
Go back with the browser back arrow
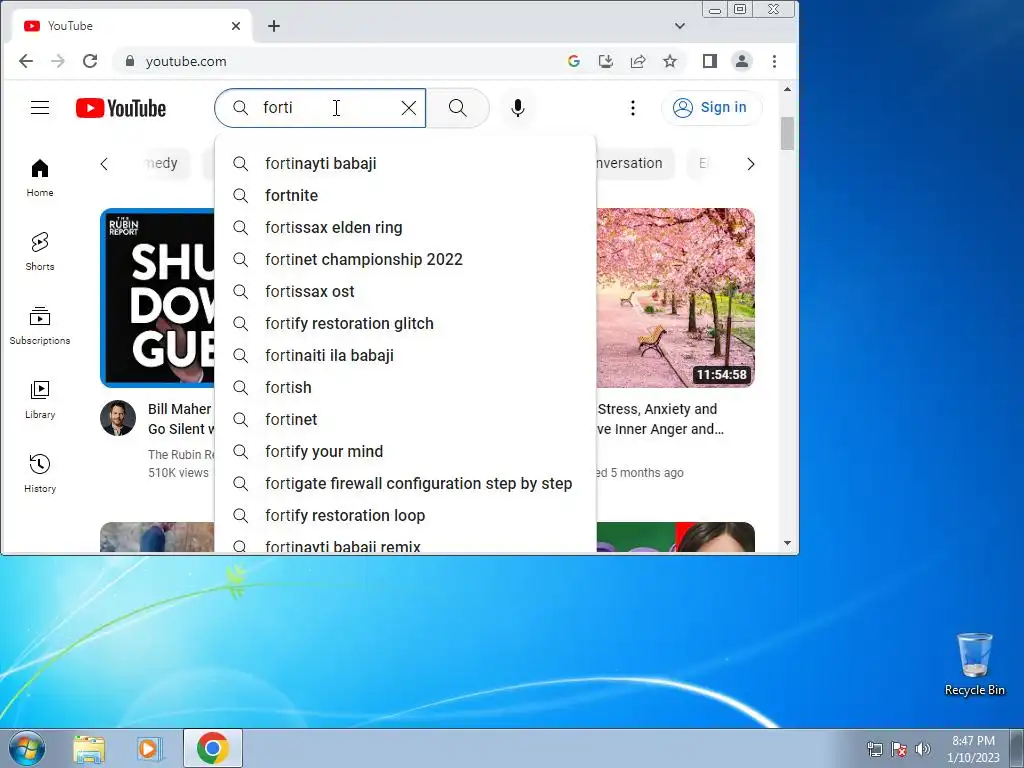point(25,61)
